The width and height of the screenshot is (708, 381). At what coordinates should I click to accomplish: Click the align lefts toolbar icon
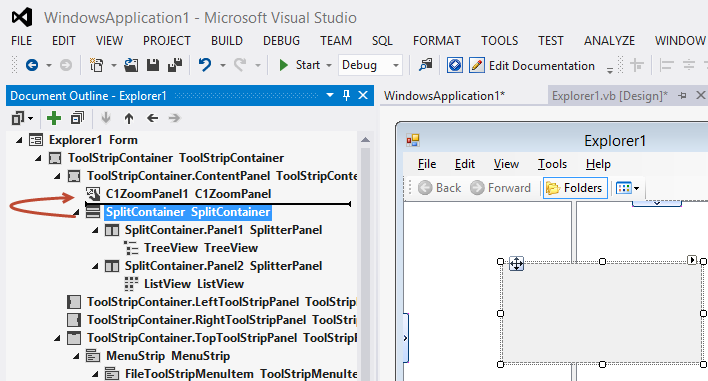(x=666, y=65)
